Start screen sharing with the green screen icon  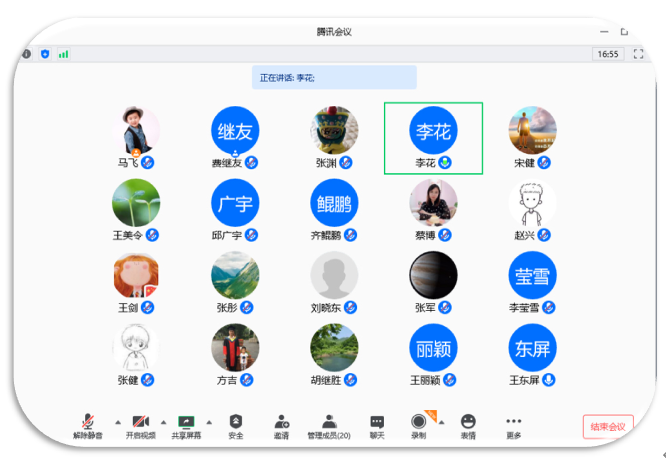click(186, 421)
